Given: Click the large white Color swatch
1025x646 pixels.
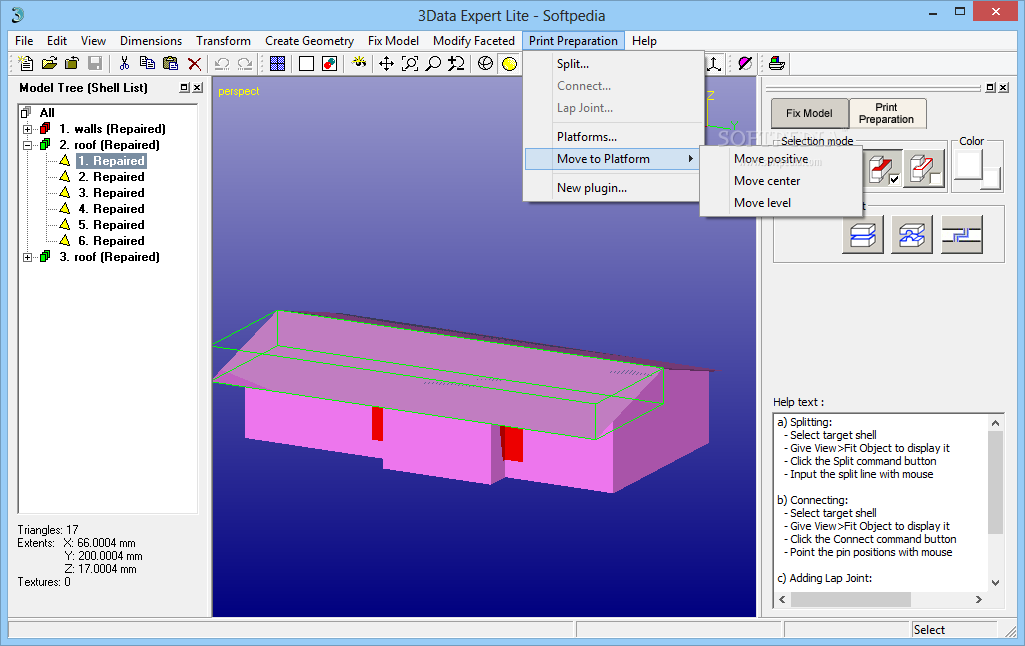Looking at the screenshot, I should tap(969, 165).
